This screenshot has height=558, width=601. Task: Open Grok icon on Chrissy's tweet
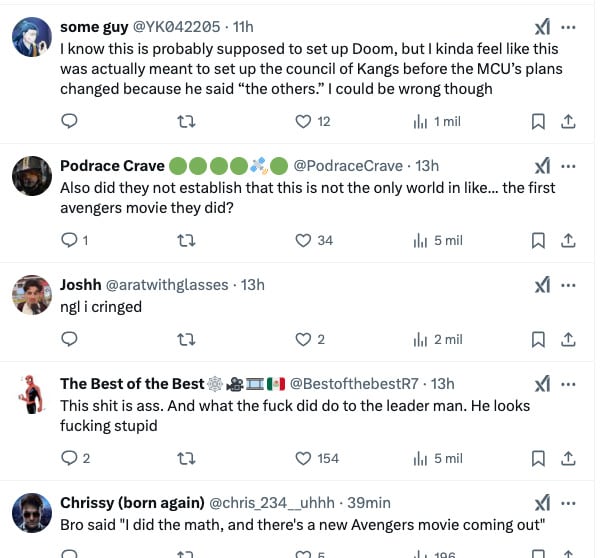542,502
